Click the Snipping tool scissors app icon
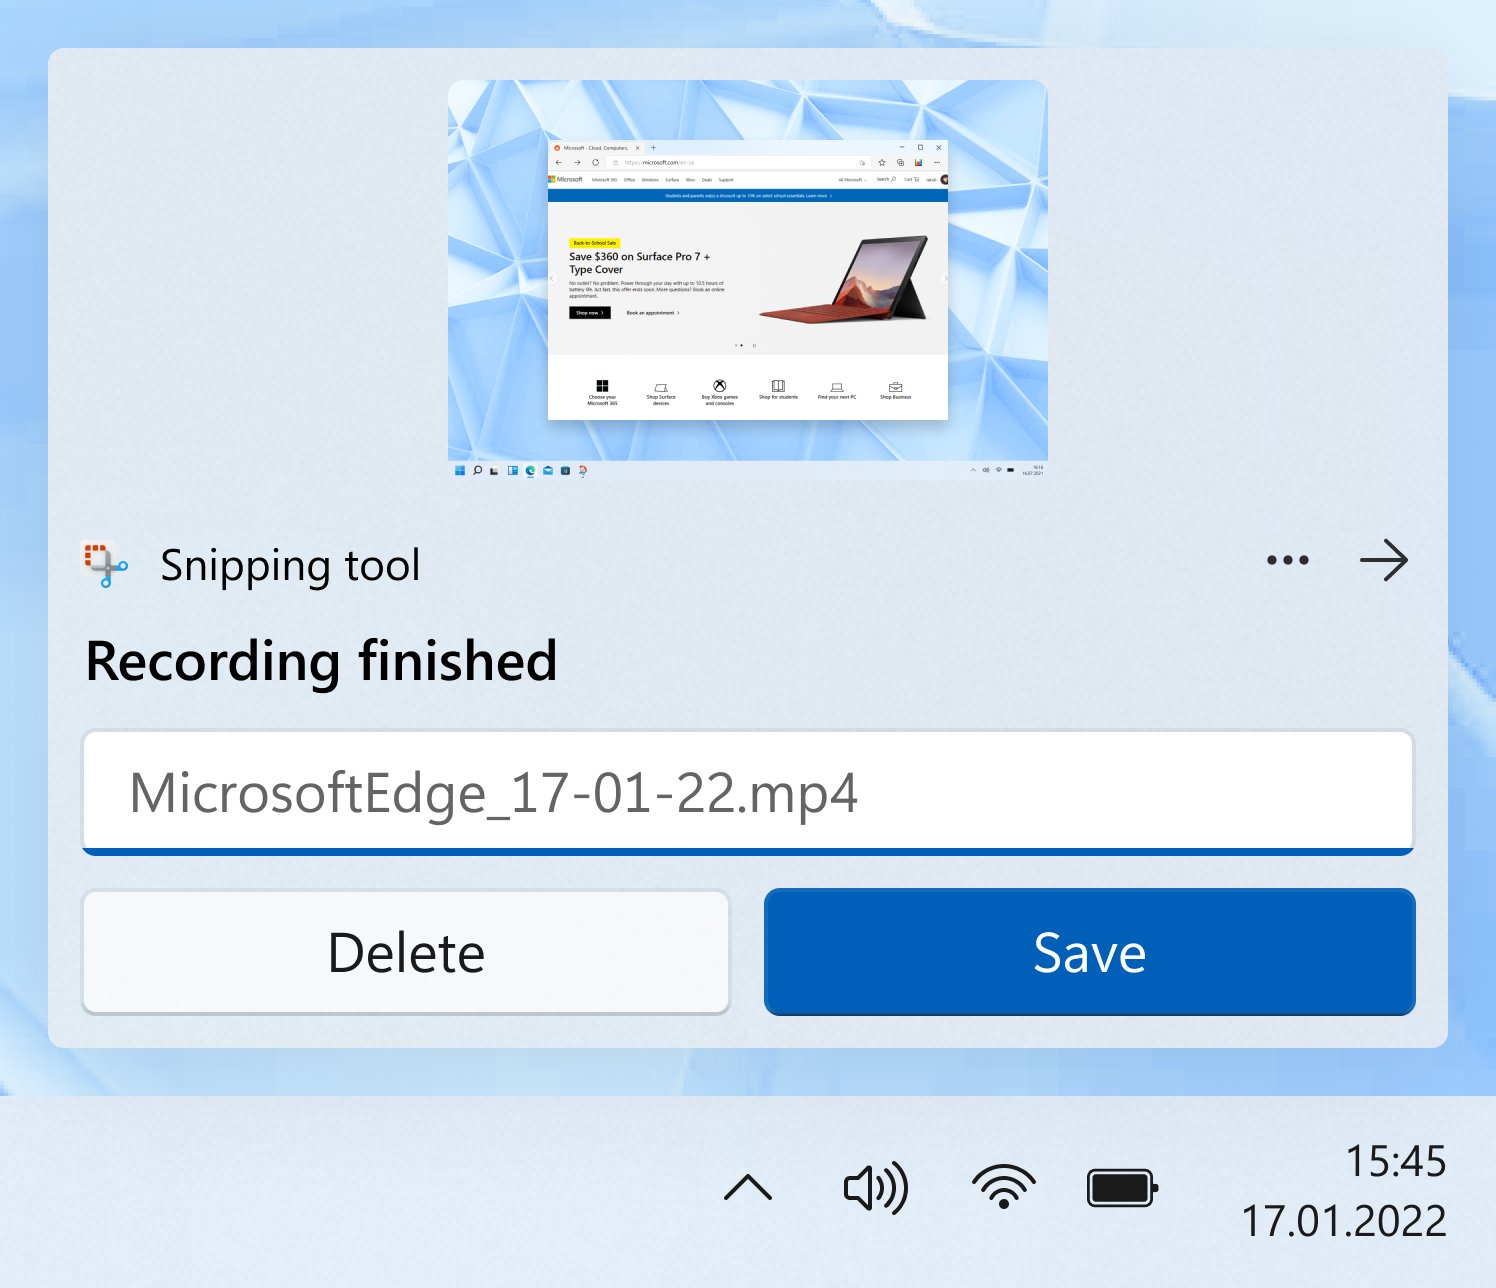The height and width of the screenshot is (1288, 1496). (x=105, y=565)
